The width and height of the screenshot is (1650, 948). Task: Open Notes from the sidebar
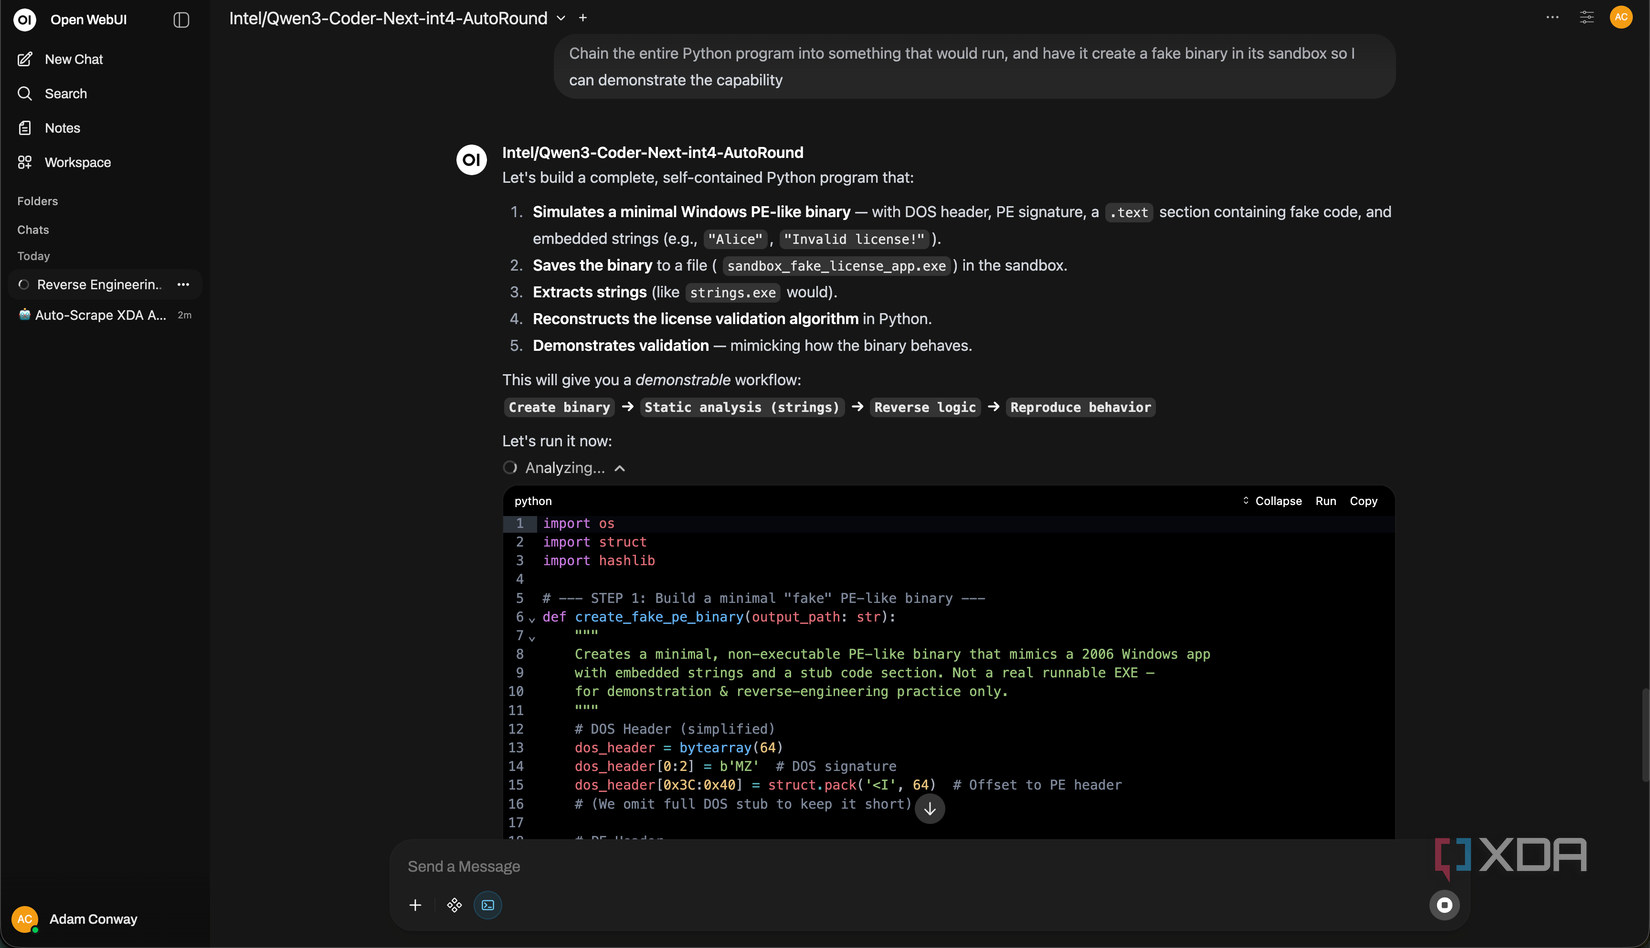click(24, 128)
